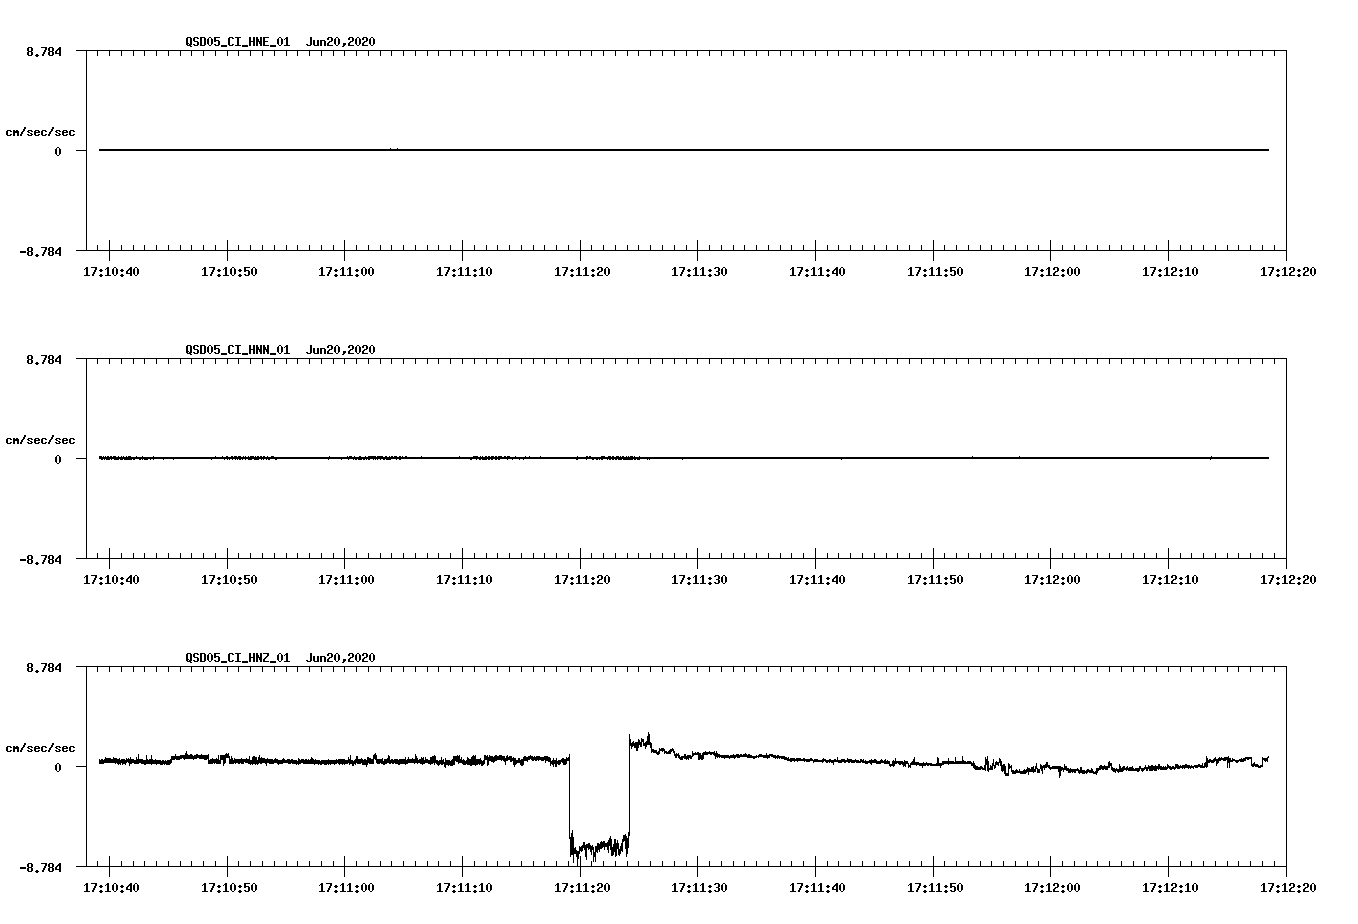Click 17:11:40 time label under HNE plot
The height and width of the screenshot is (924, 1358).
click(x=817, y=271)
